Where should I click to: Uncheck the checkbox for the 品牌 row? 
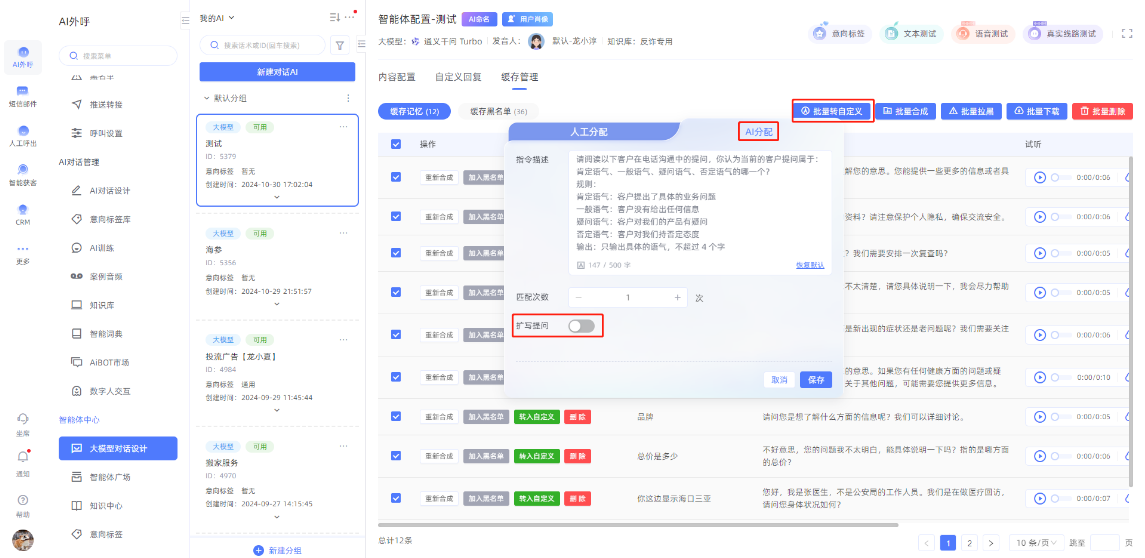[396, 416]
